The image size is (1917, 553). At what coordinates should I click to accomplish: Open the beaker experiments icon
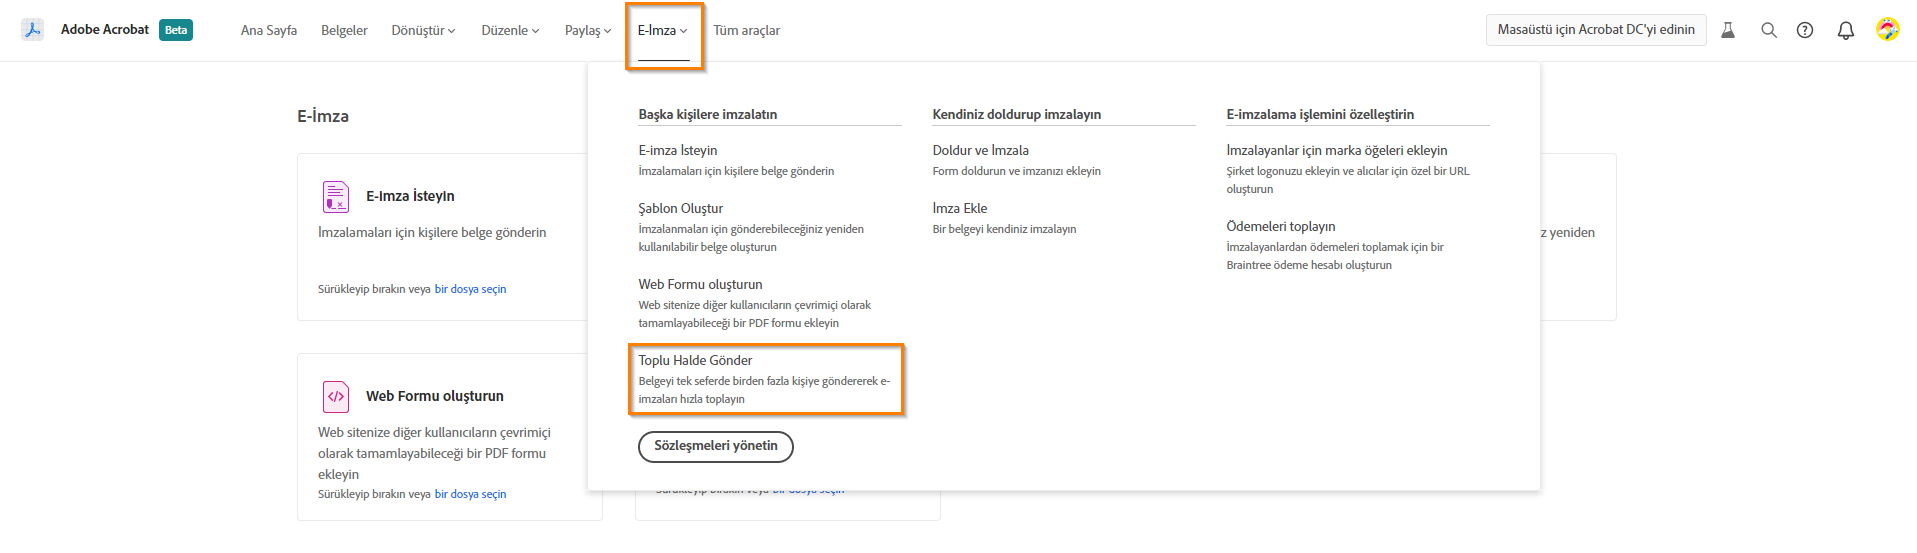(x=1728, y=30)
